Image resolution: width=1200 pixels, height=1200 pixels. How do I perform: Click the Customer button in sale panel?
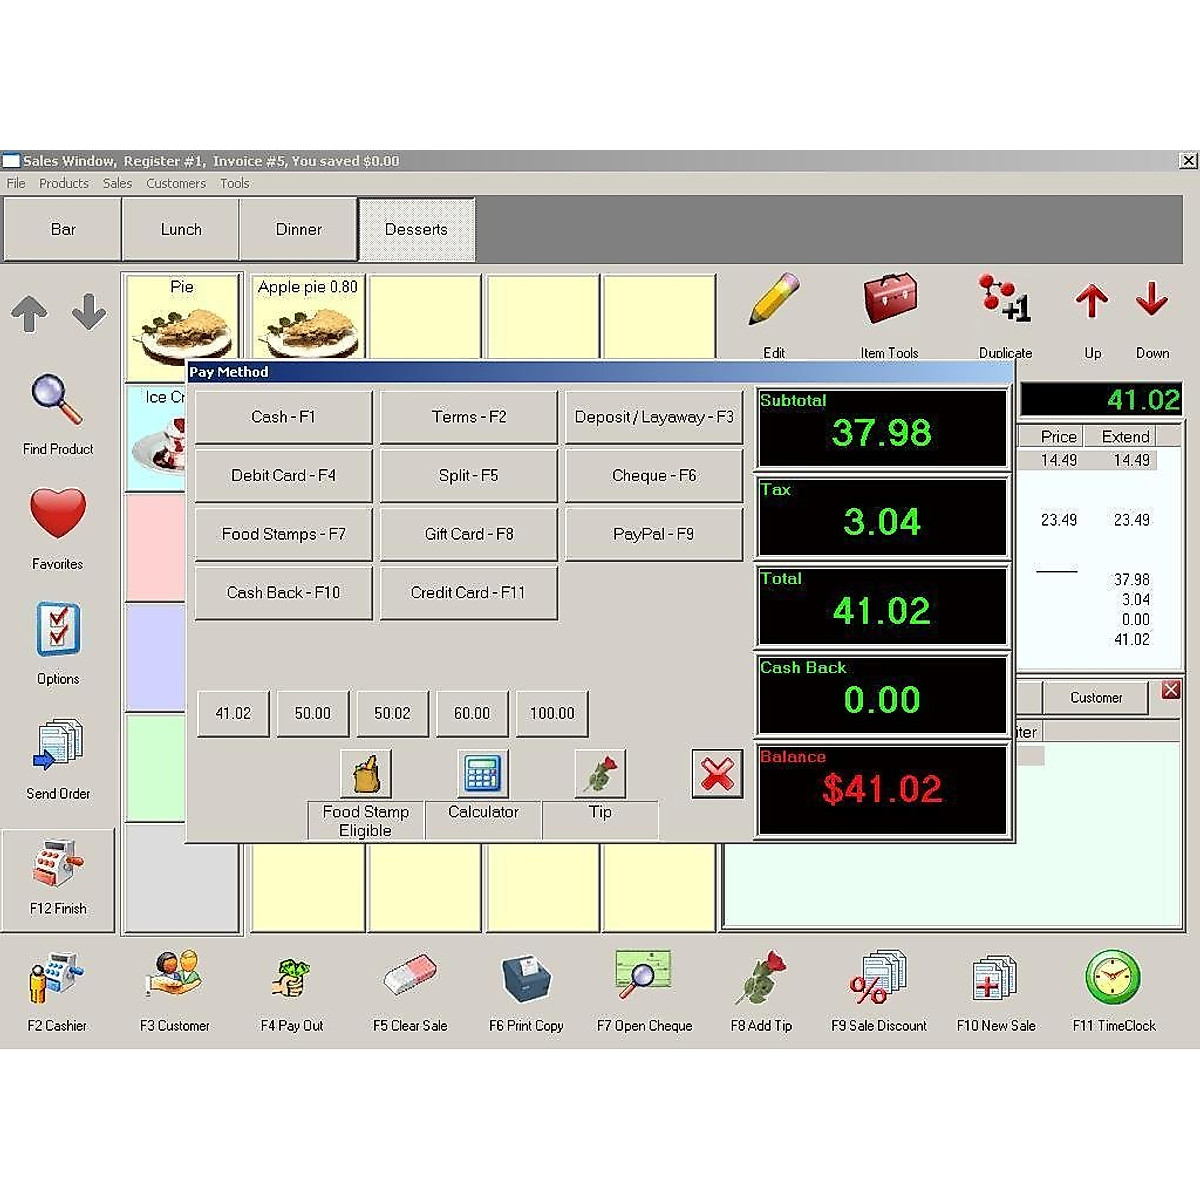tap(1096, 697)
